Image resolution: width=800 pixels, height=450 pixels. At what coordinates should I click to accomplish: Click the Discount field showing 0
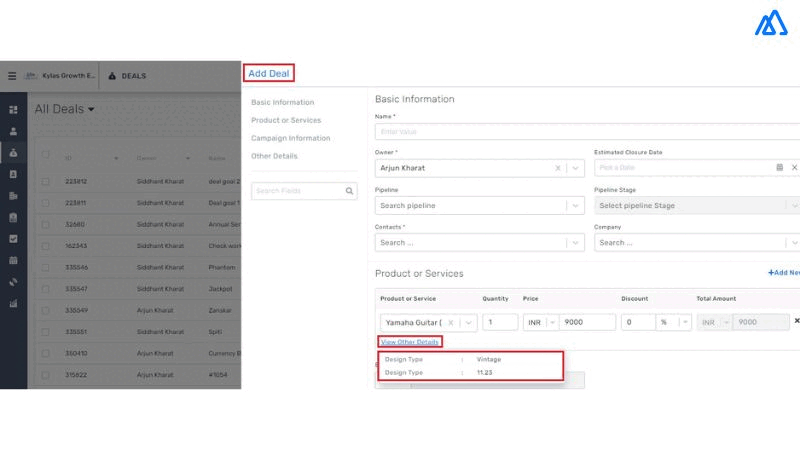pyautogui.click(x=638, y=322)
